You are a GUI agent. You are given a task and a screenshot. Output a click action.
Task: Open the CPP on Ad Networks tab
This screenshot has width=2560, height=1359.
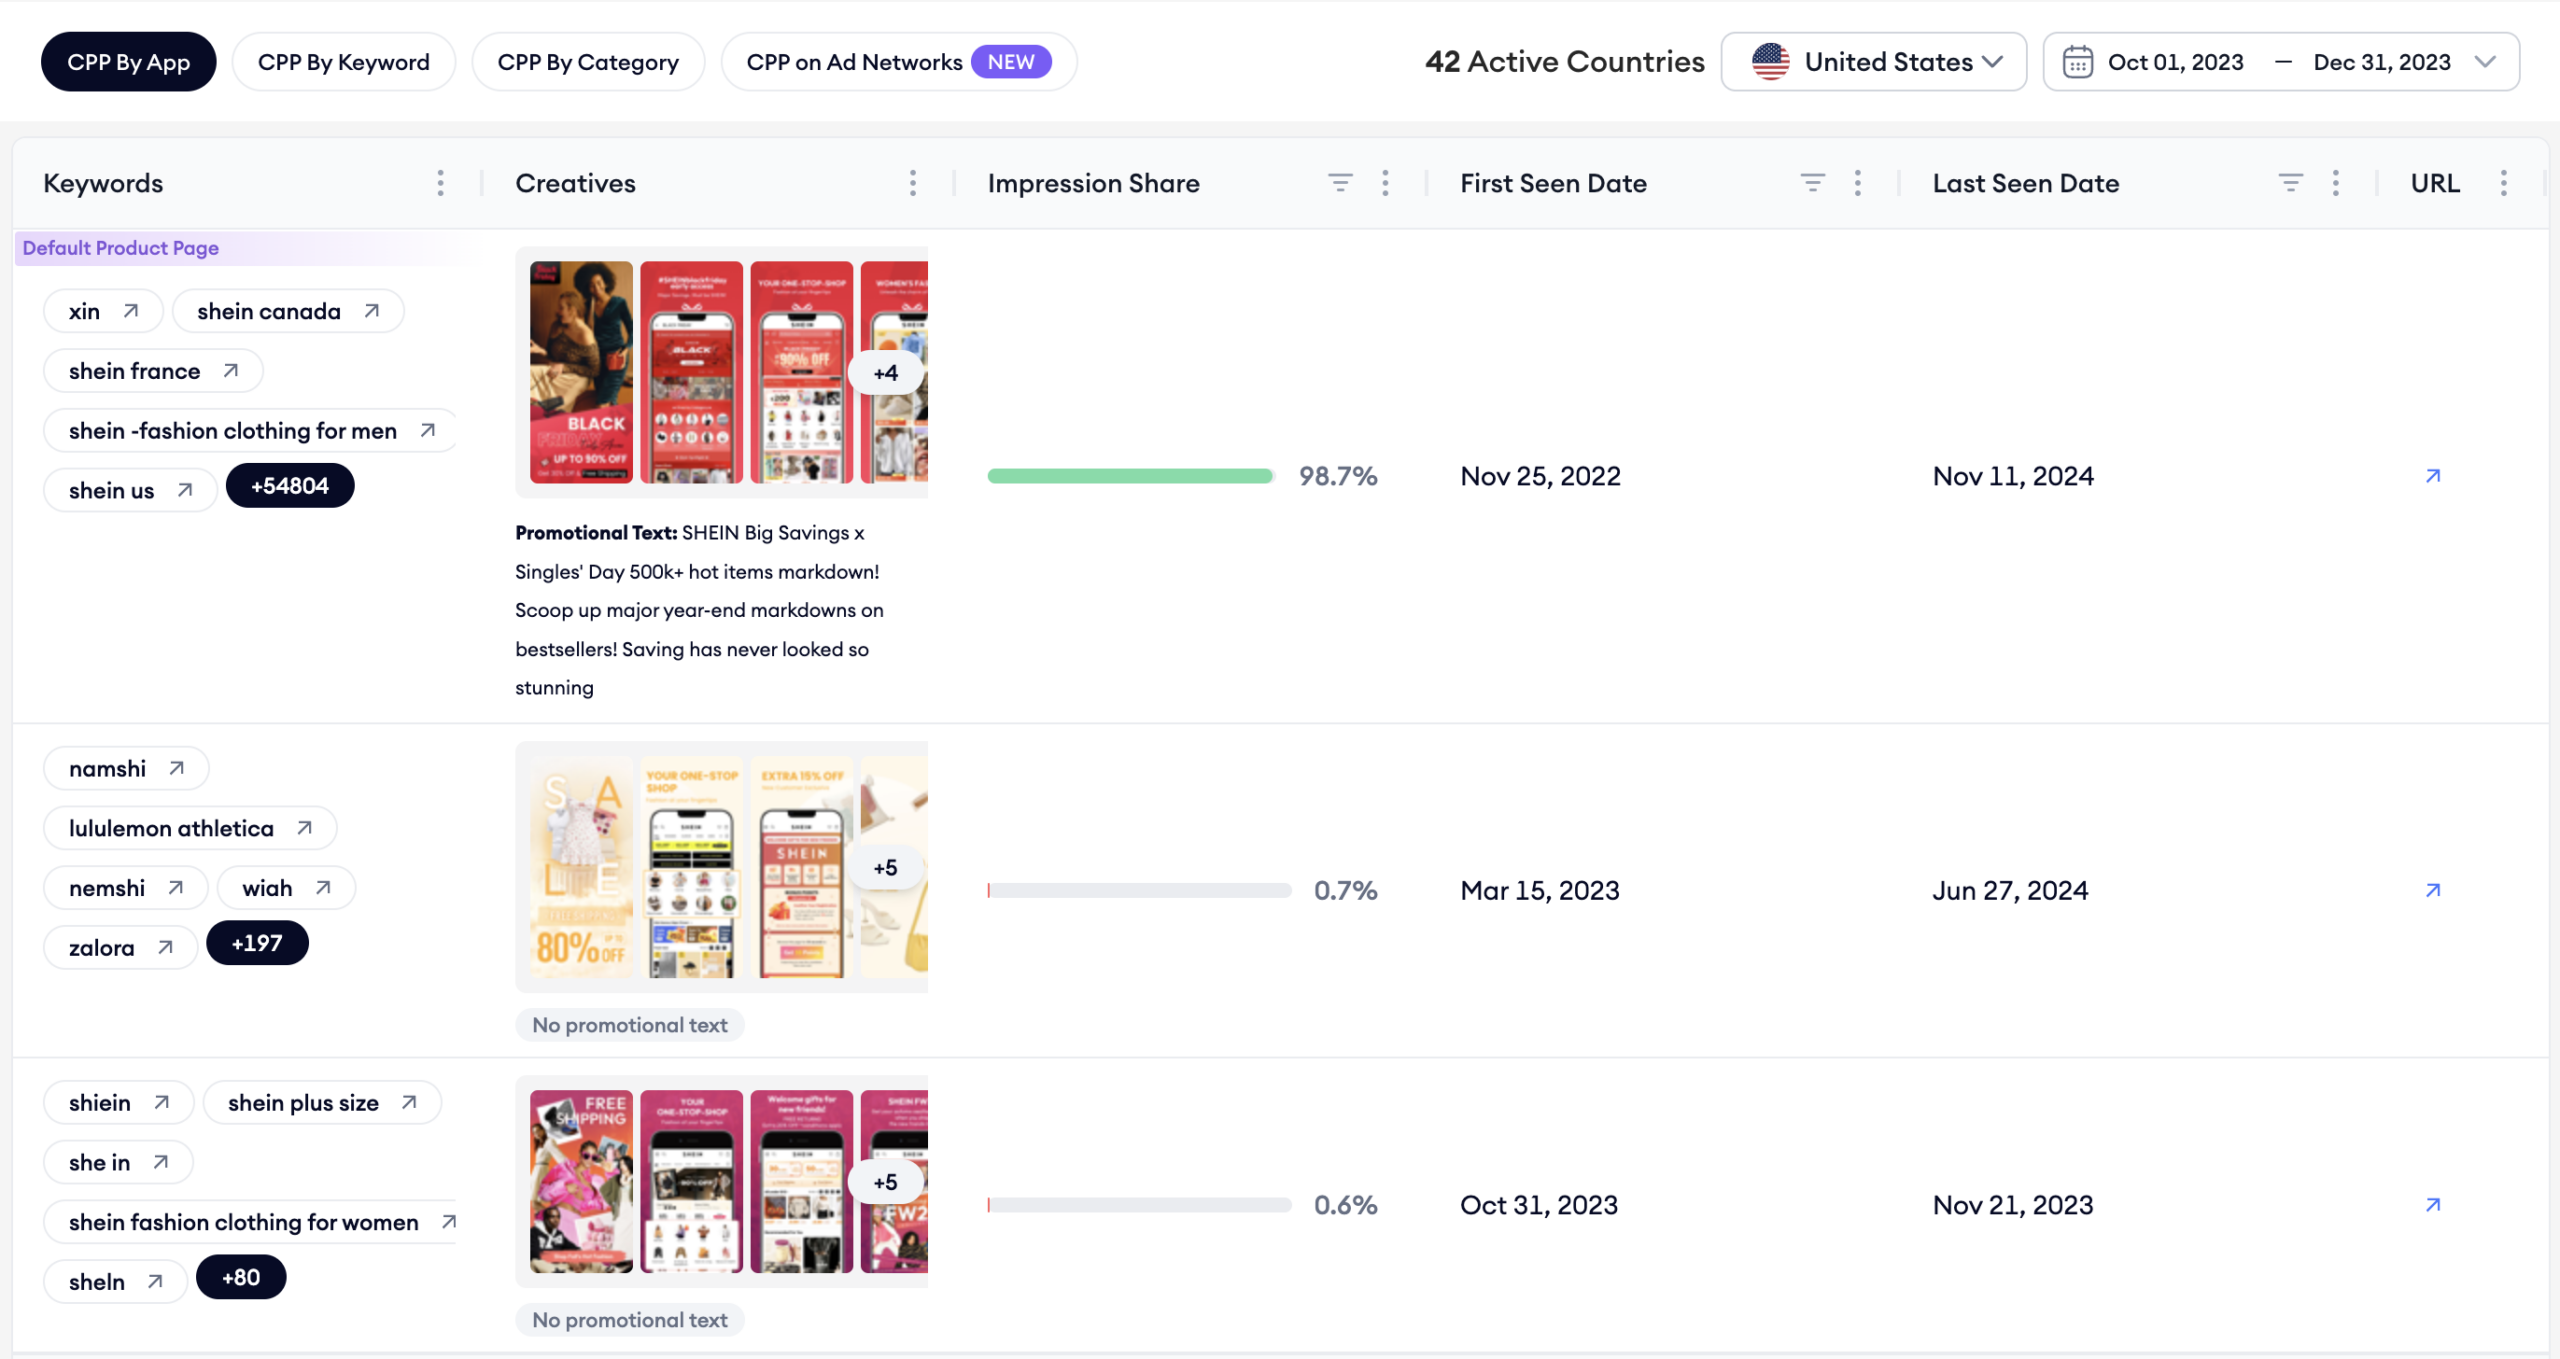898,62
